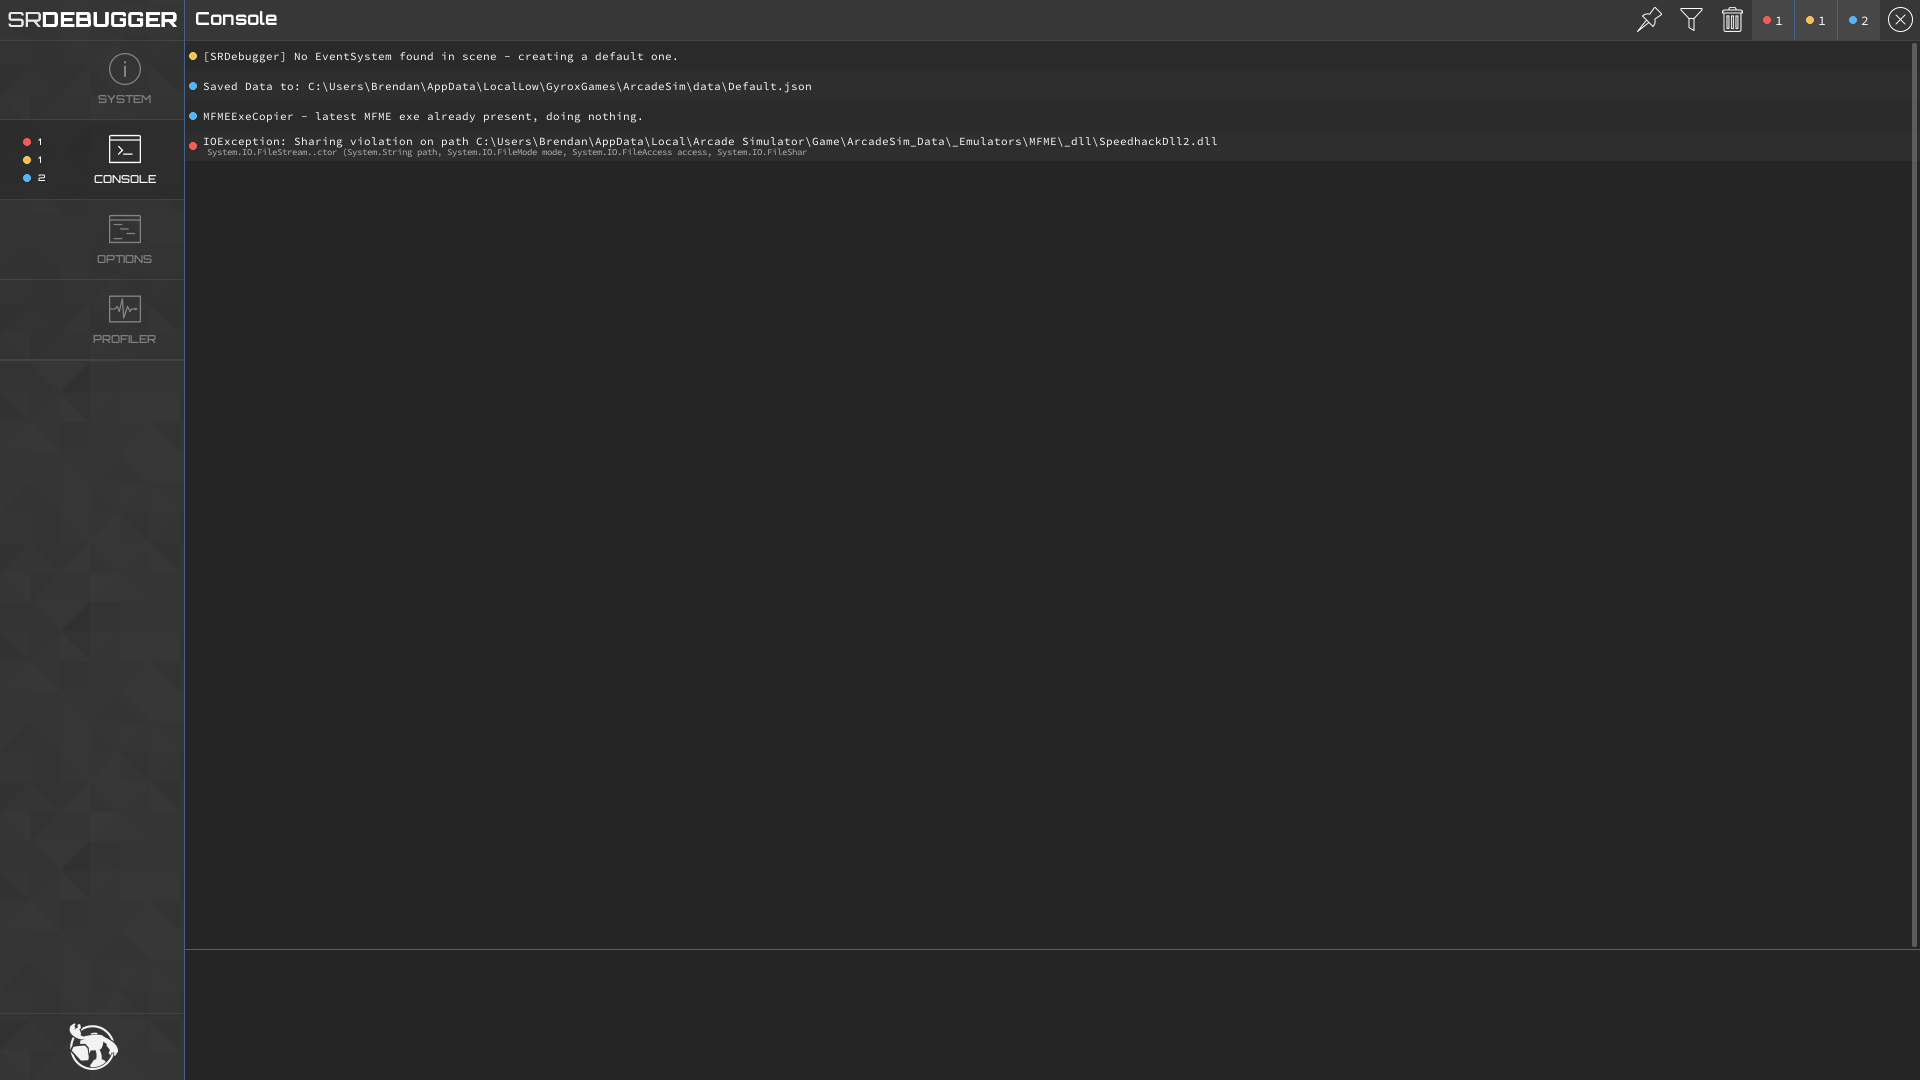The image size is (1920, 1080).
Task: Click the console vertical scrollbar
Action: [1914, 495]
